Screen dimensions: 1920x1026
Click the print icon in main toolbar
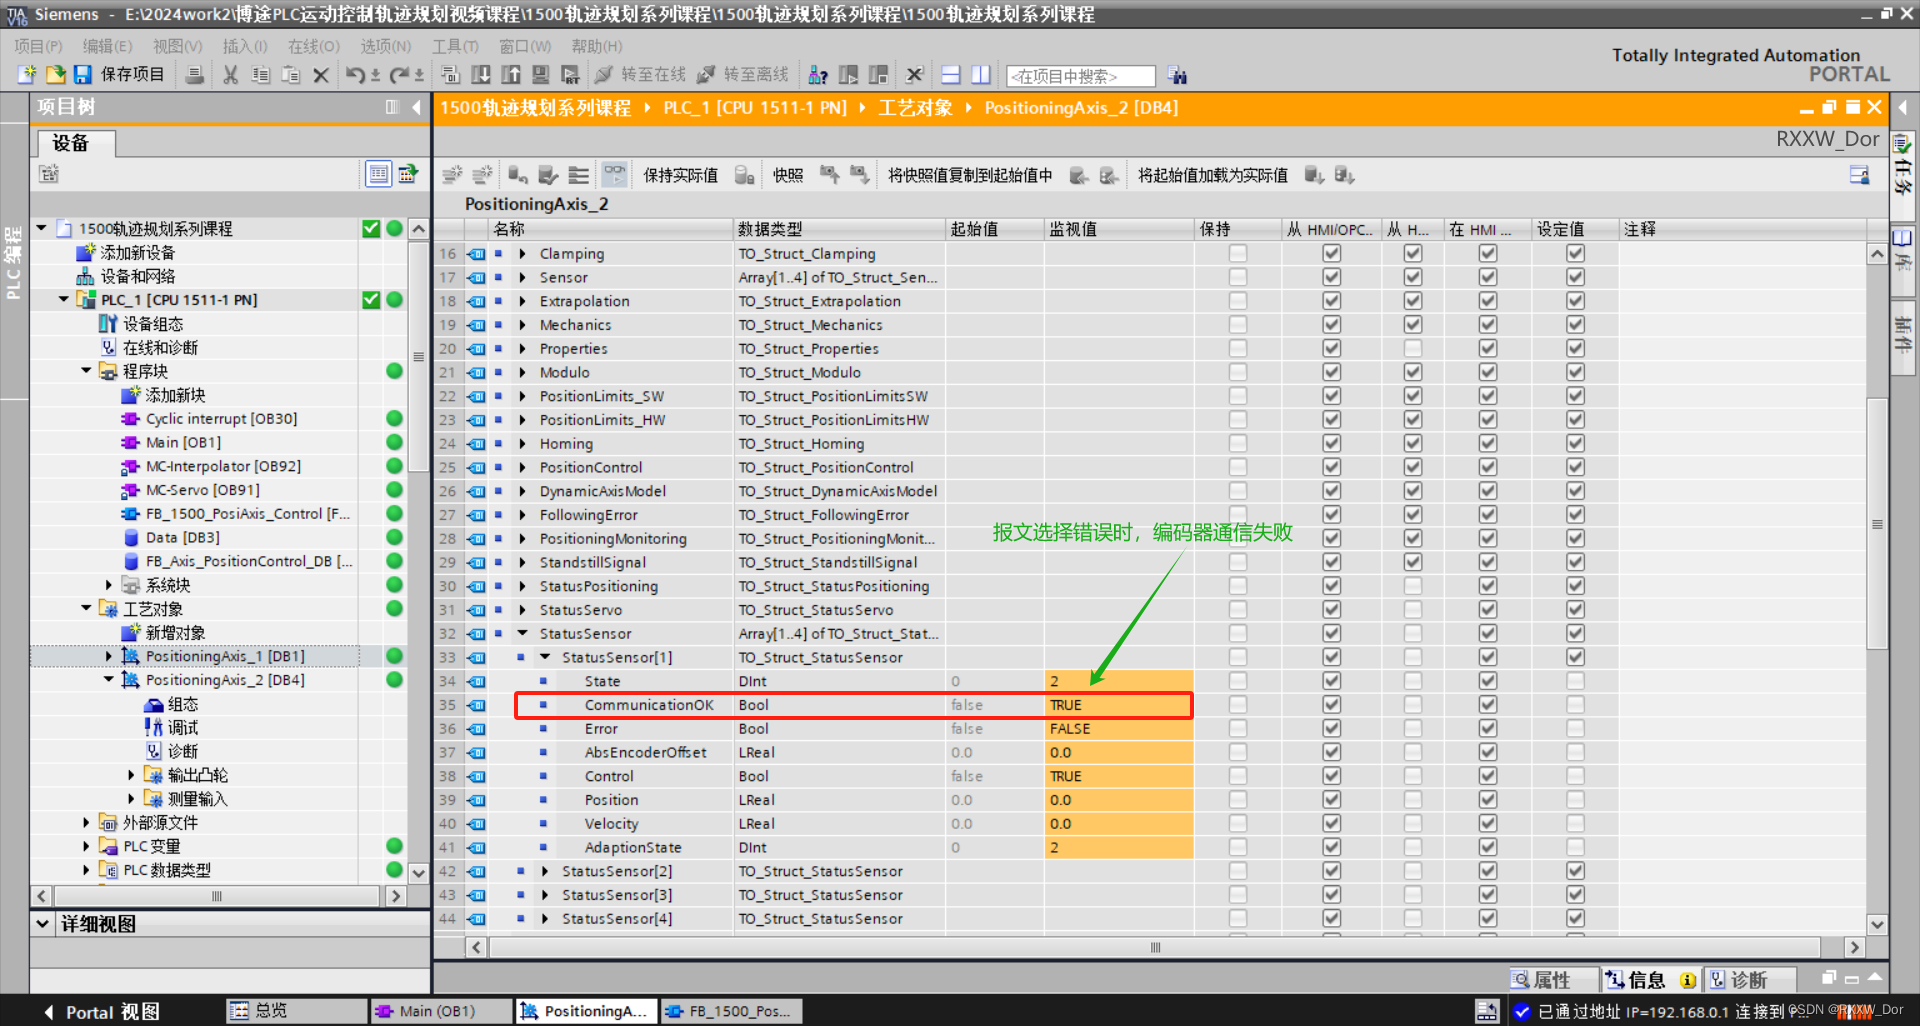pos(196,75)
